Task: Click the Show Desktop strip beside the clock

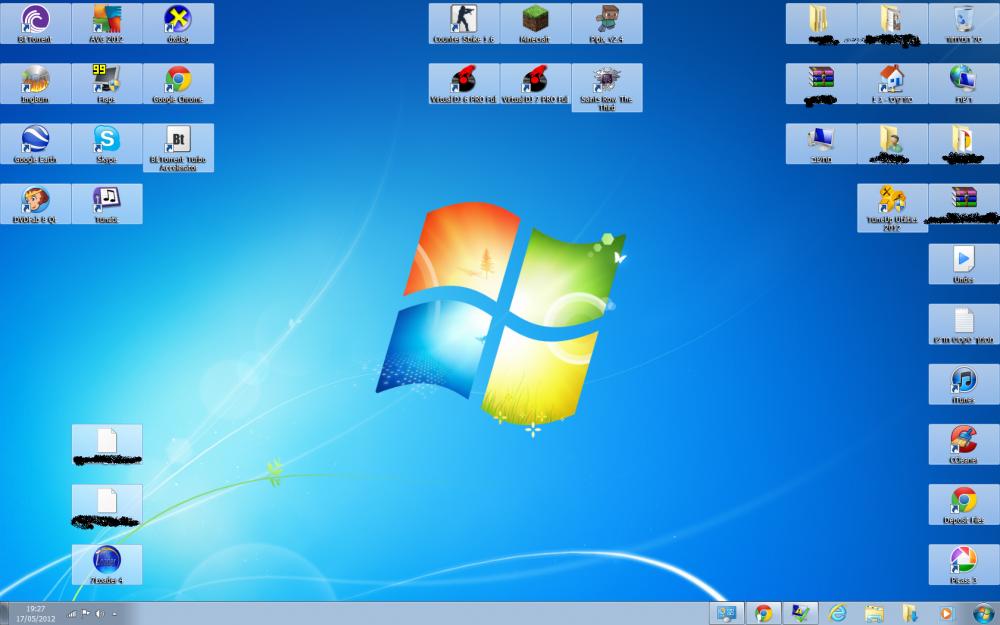Action: (x=4, y=614)
